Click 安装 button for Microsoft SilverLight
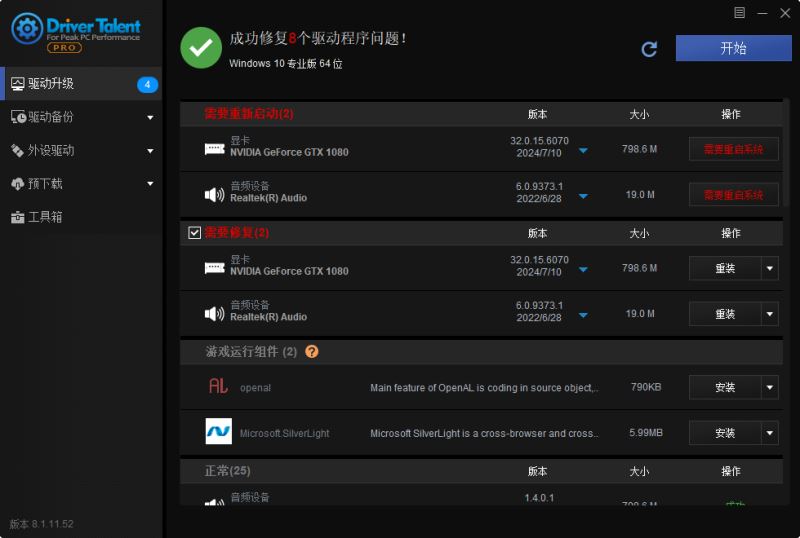800x538 pixels. point(725,433)
